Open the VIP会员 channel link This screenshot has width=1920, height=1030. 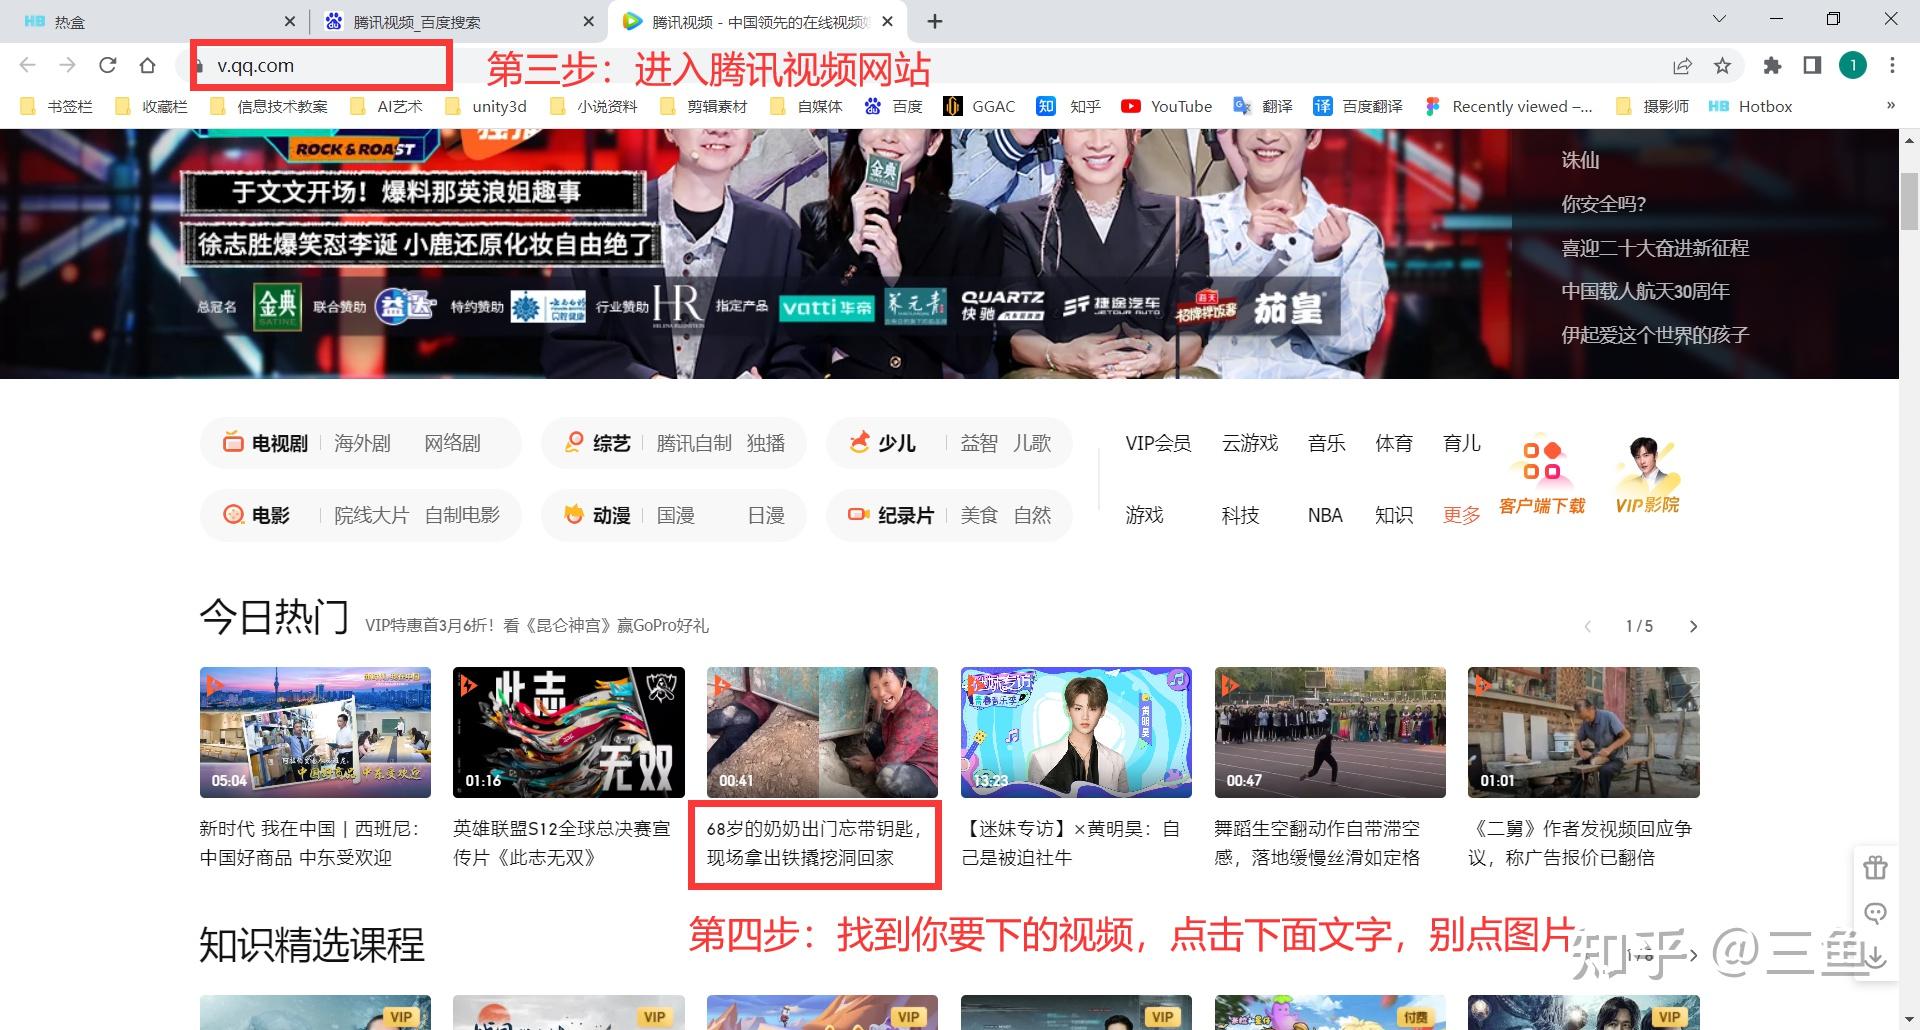(1158, 443)
